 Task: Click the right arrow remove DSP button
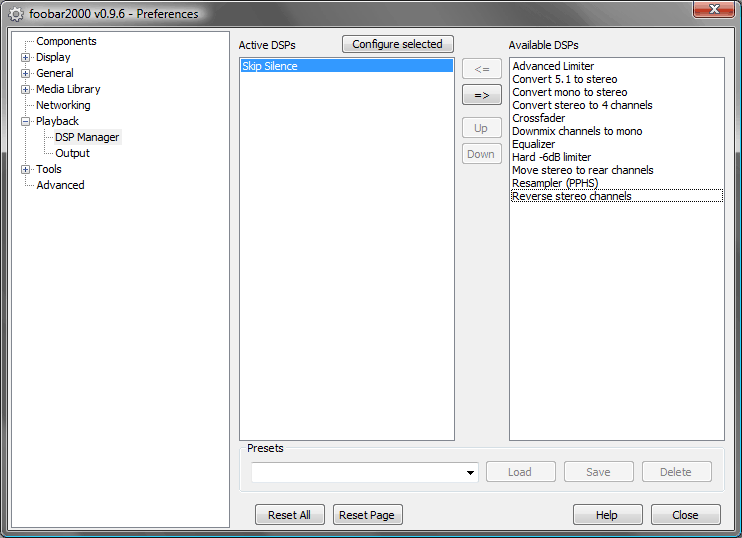pyautogui.click(x=481, y=95)
